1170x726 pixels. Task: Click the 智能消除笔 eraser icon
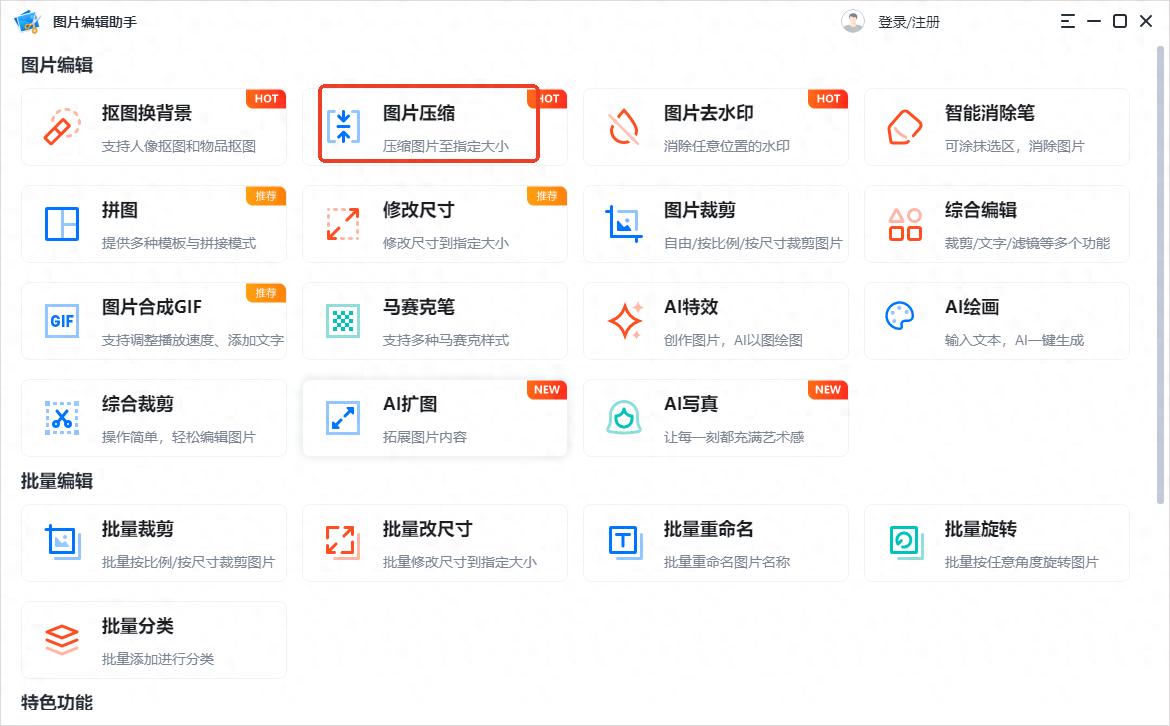tap(905, 127)
